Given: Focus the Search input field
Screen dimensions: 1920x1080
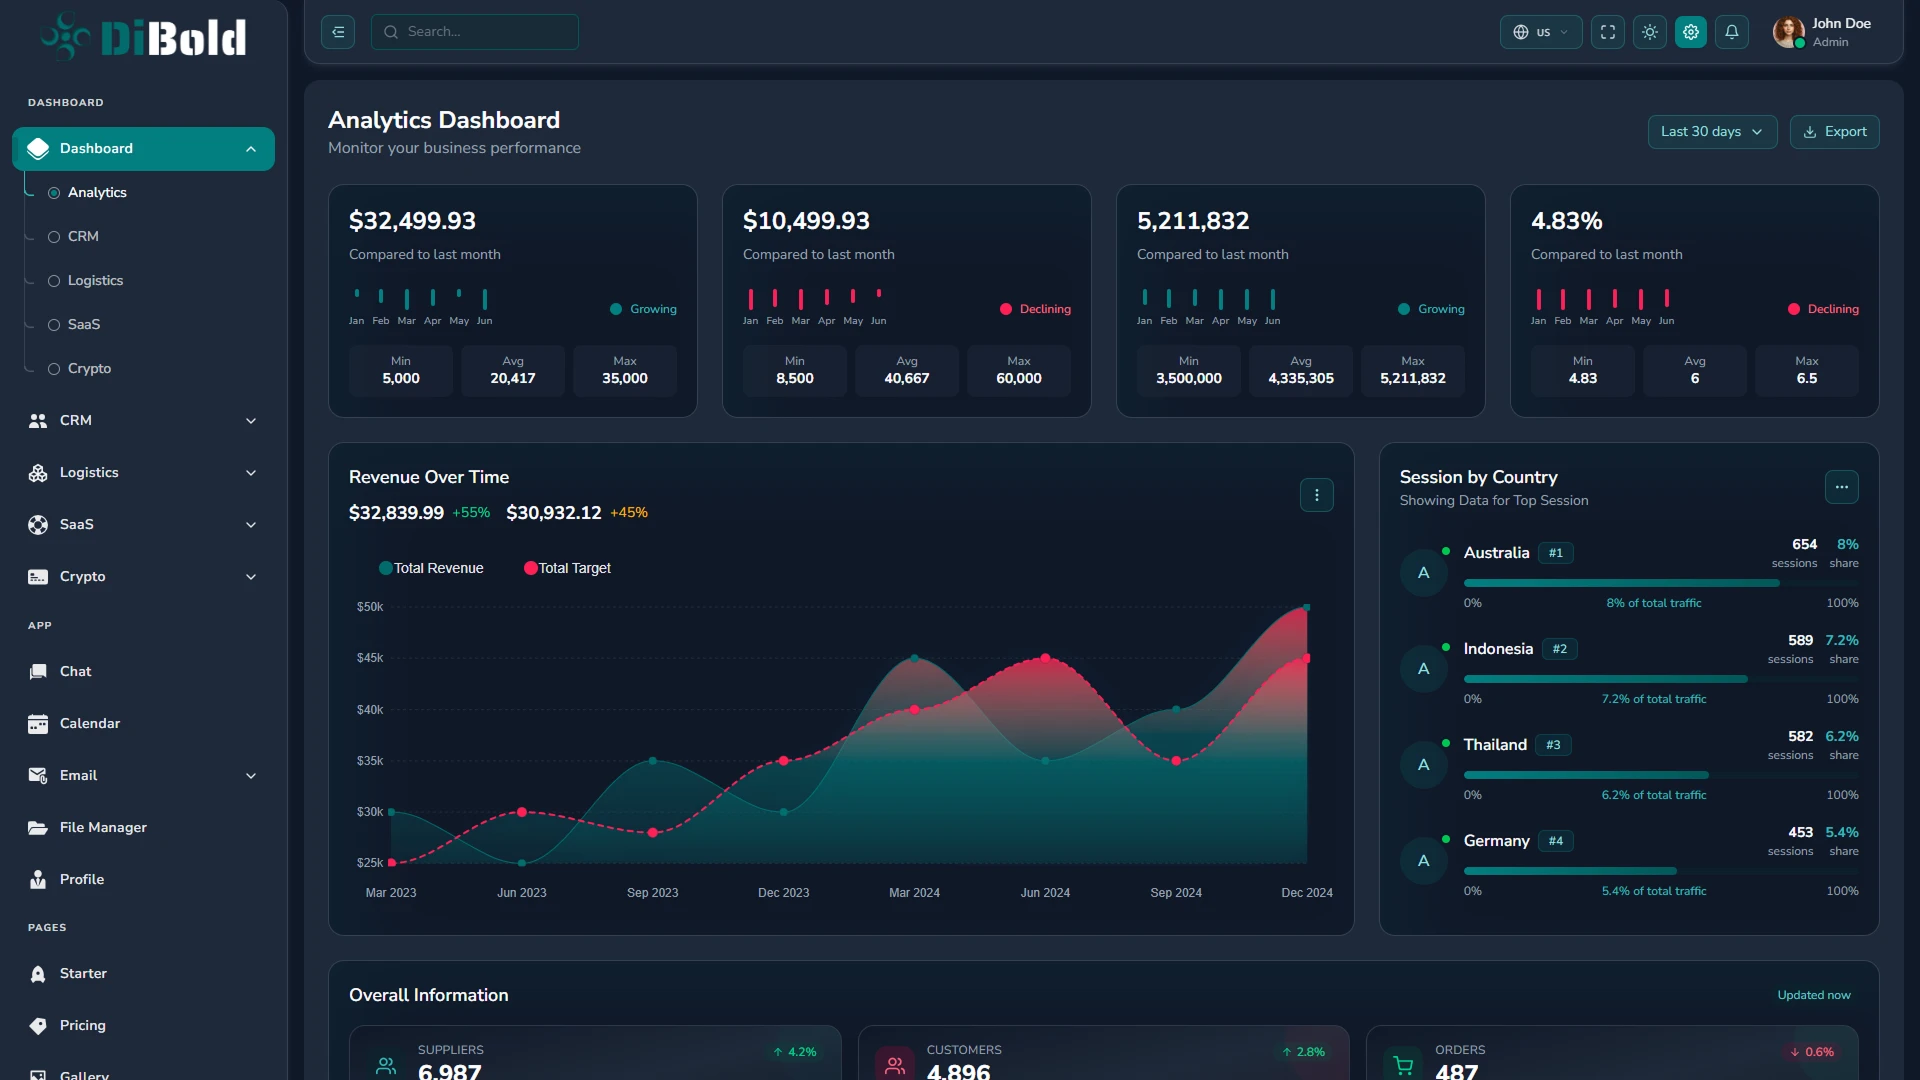Looking at the screenshot, I should point(475,32).
